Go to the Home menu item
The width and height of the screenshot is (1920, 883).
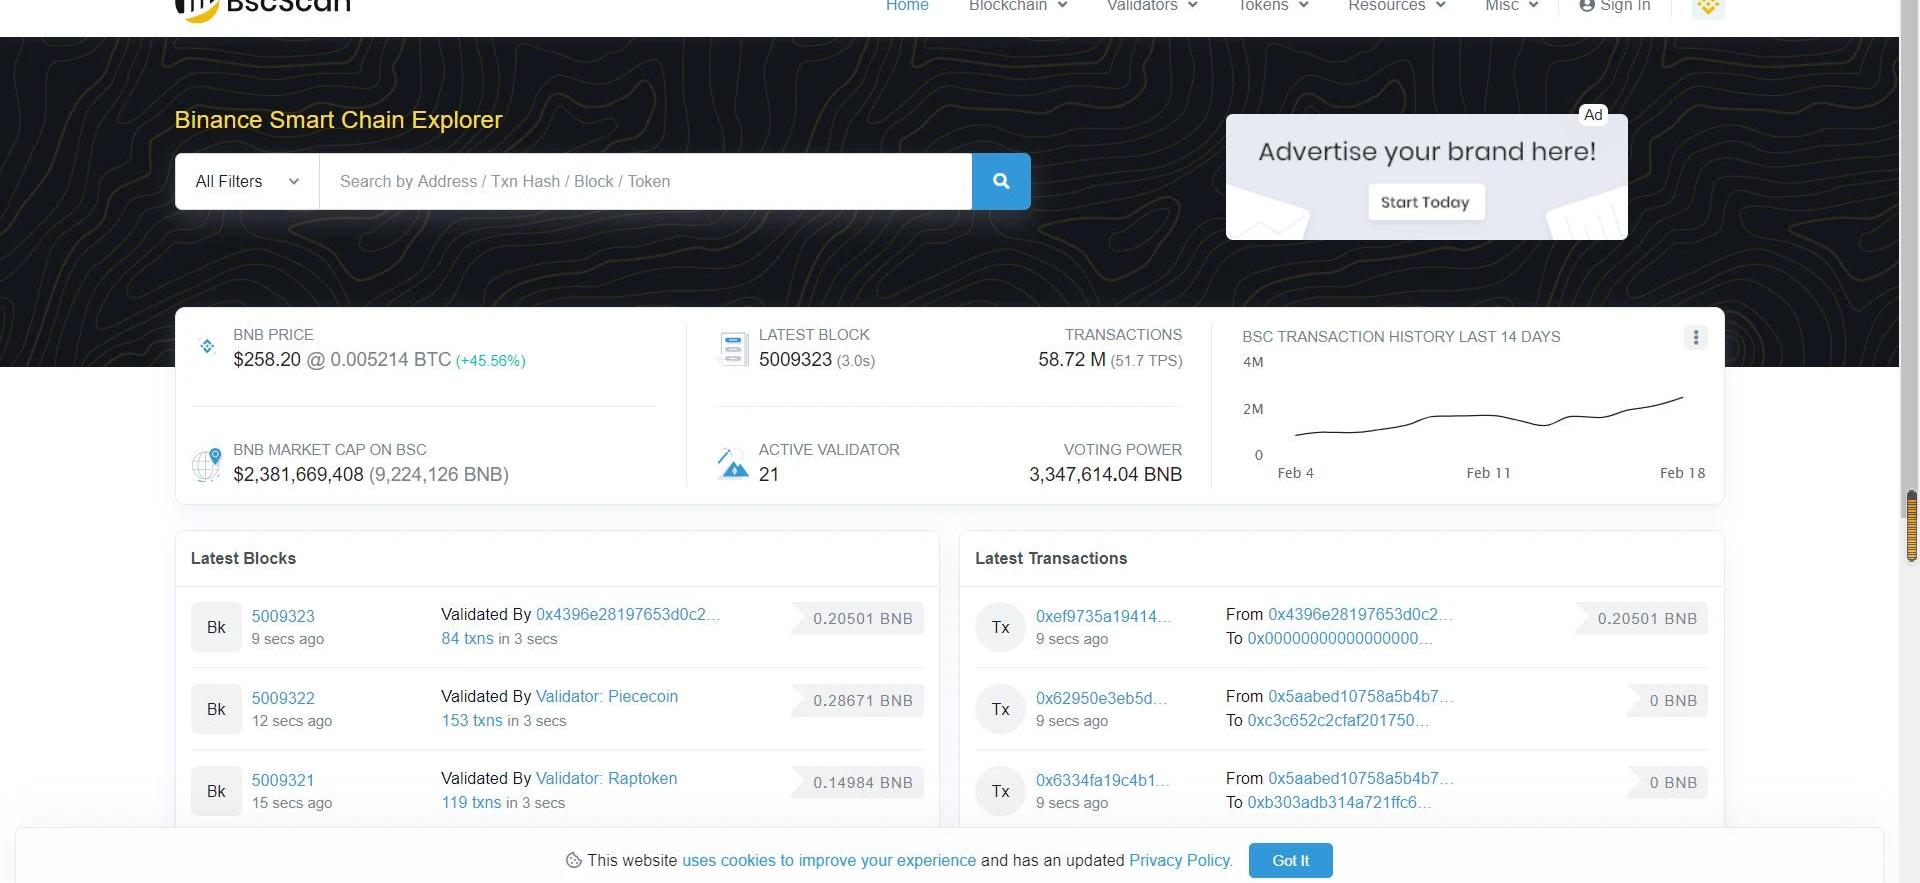click(907, 6)
